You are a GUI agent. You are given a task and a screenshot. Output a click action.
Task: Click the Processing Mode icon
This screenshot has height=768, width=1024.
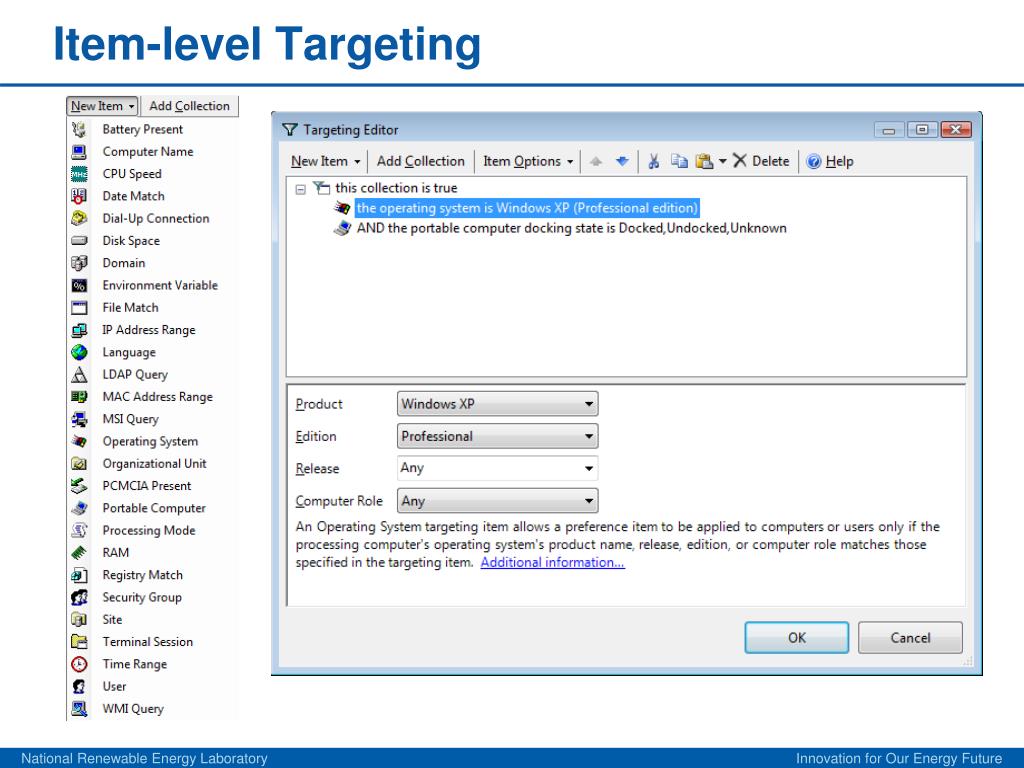79,530
